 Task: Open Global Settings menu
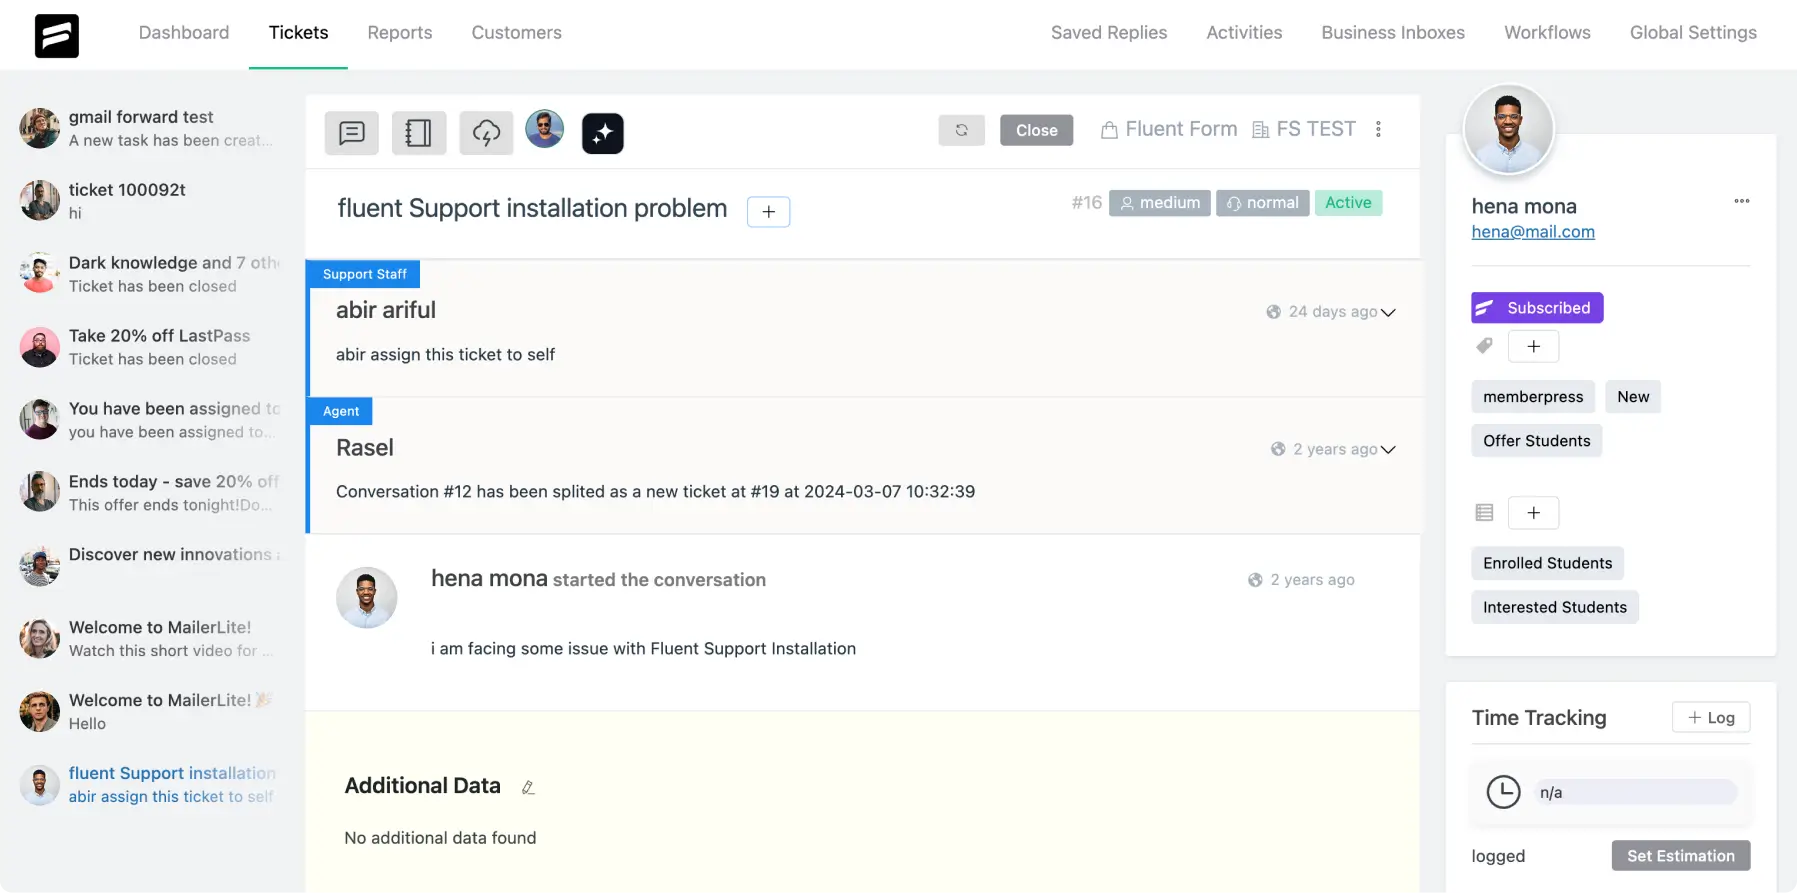1693,33
